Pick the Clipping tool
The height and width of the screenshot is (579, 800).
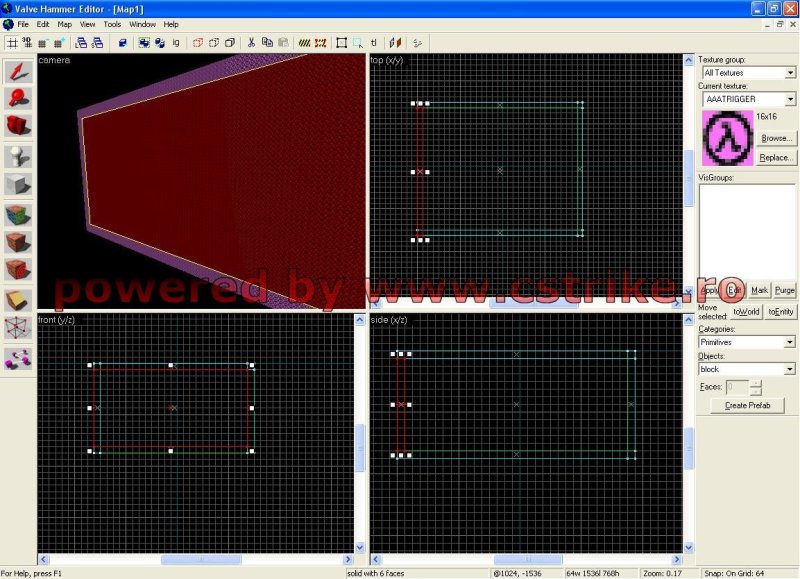coord(18,300)
